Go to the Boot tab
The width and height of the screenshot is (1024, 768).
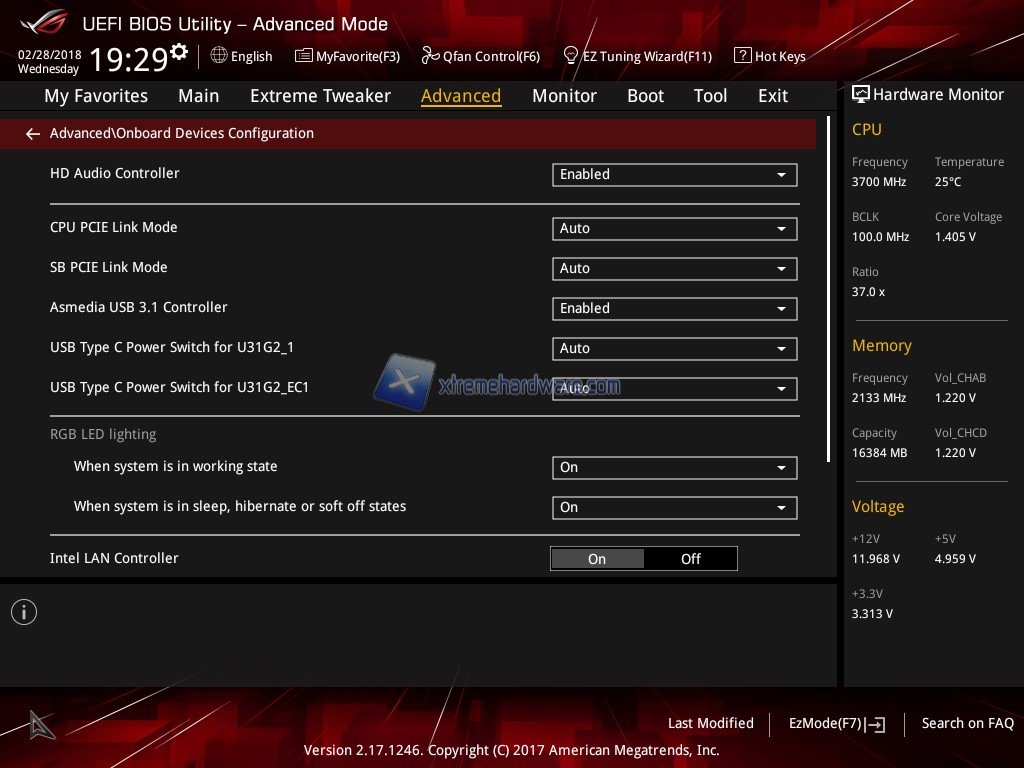point(645,96)
